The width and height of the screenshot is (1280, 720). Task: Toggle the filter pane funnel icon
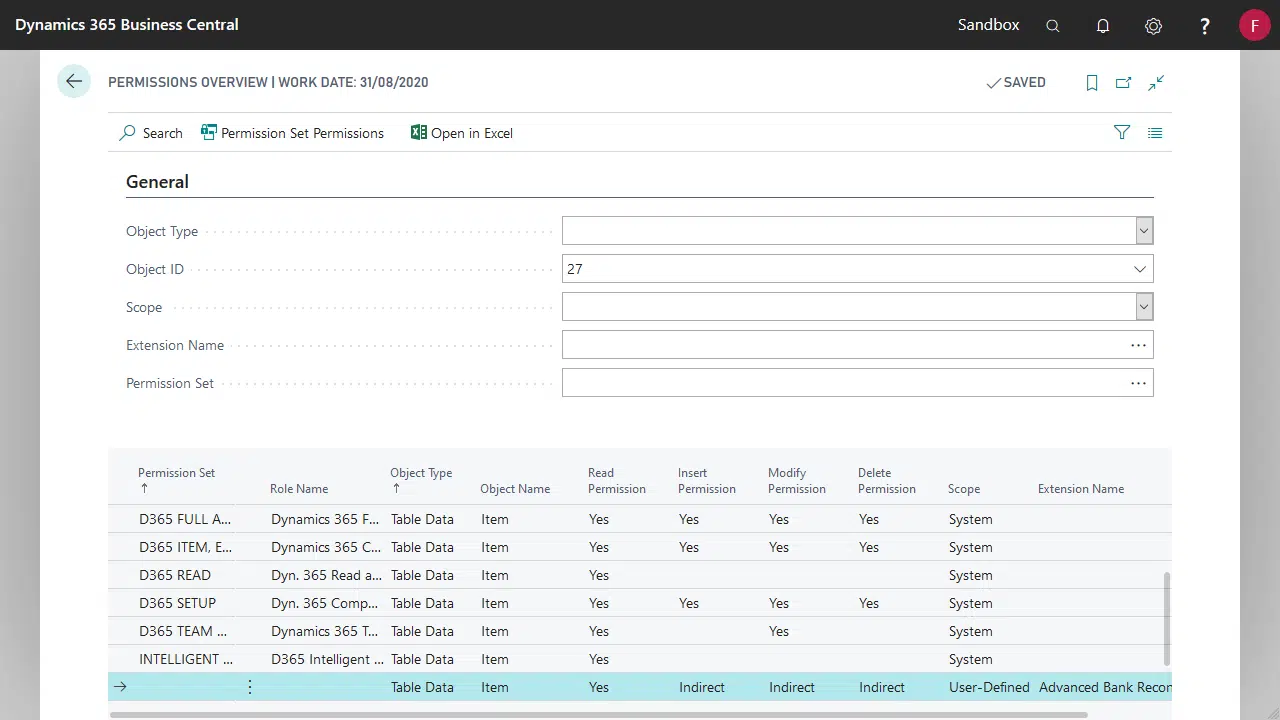1122,133
